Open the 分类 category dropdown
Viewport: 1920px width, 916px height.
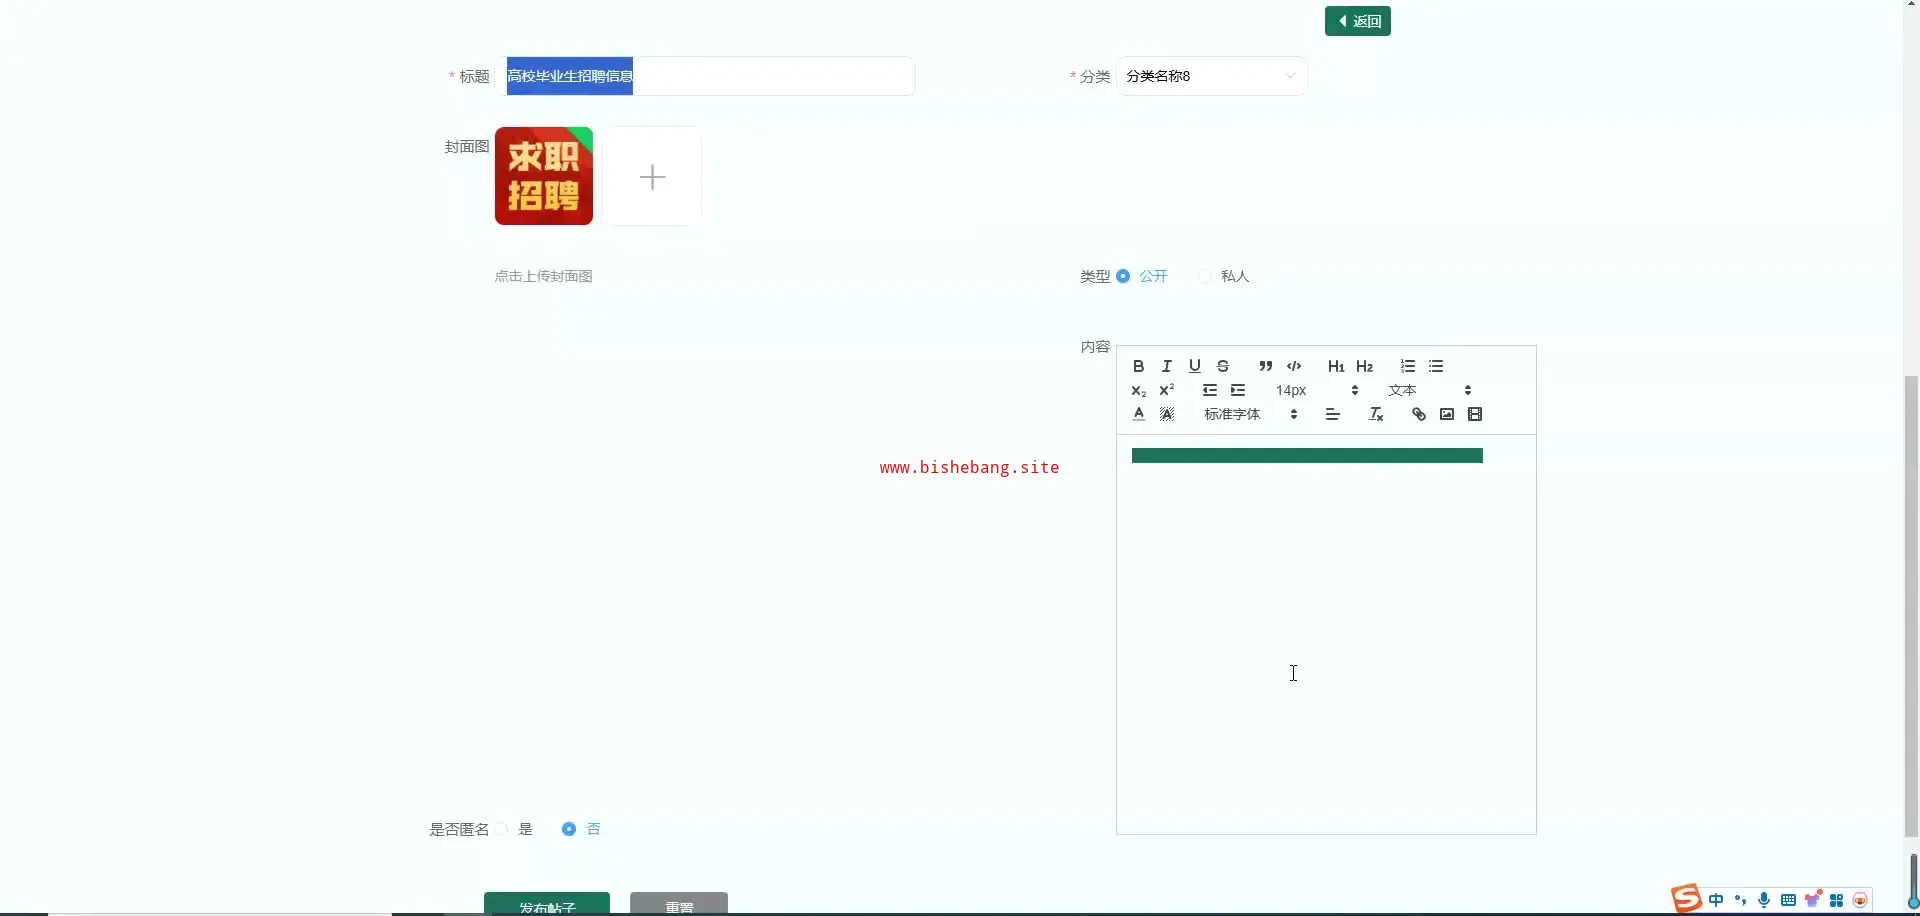[x=1210, y=76]
